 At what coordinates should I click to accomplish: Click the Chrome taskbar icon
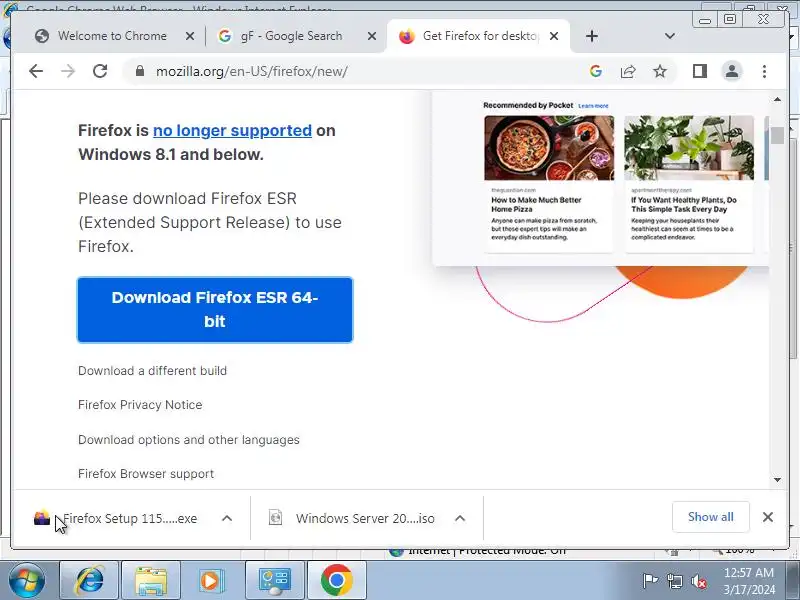tap(337, 580)
